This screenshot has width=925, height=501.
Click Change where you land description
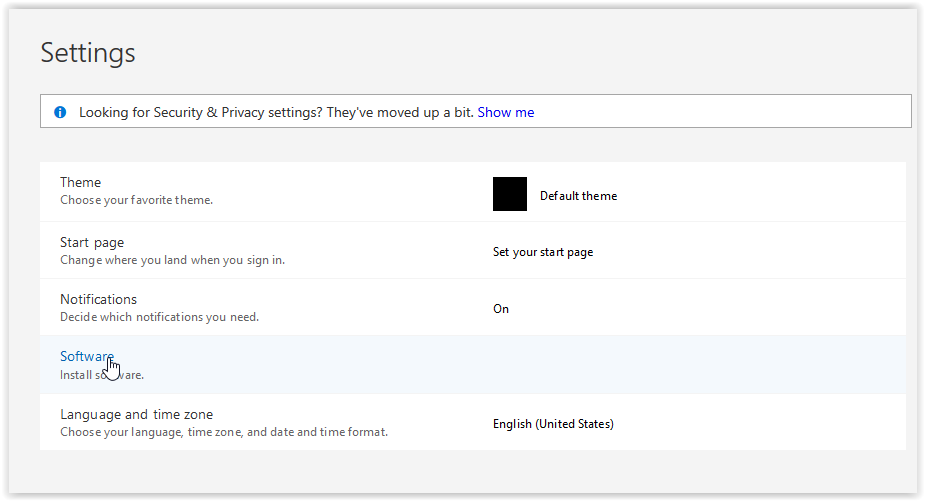click(x=172, y=260)
